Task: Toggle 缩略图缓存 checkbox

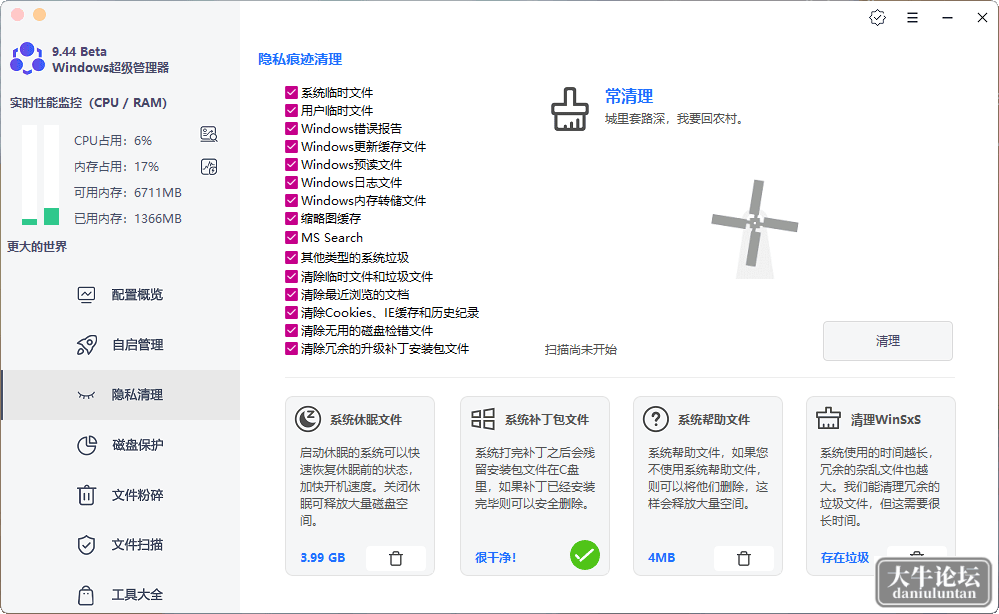Action: point(291,218)
